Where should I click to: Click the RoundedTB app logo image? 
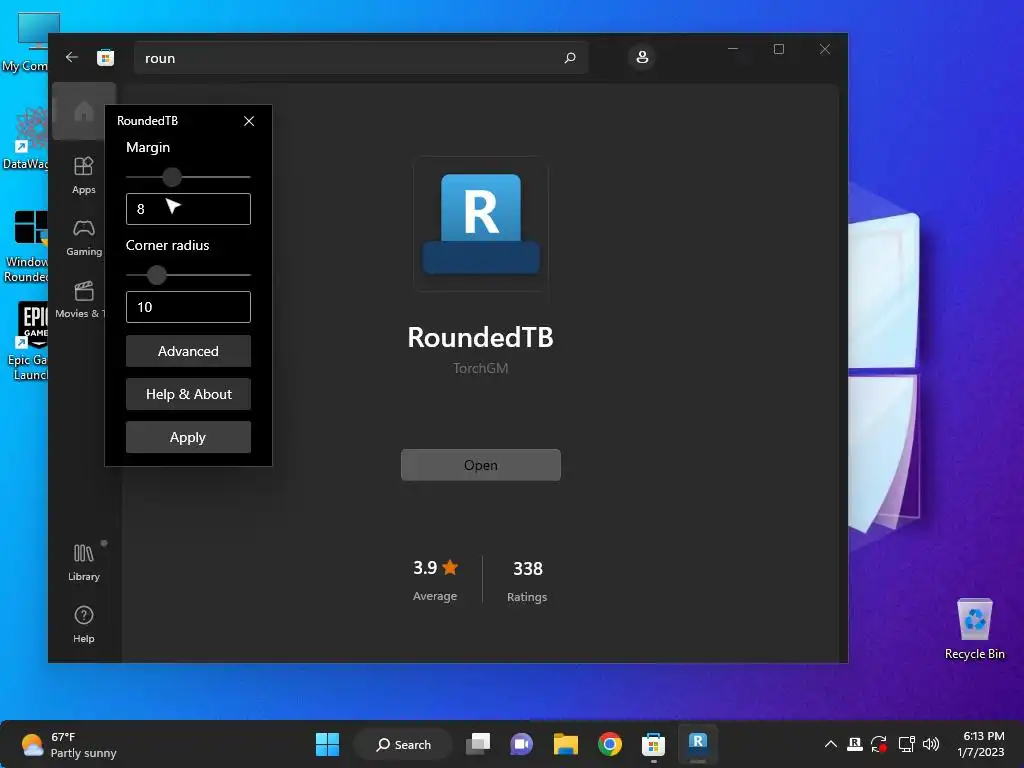point(481,224)
